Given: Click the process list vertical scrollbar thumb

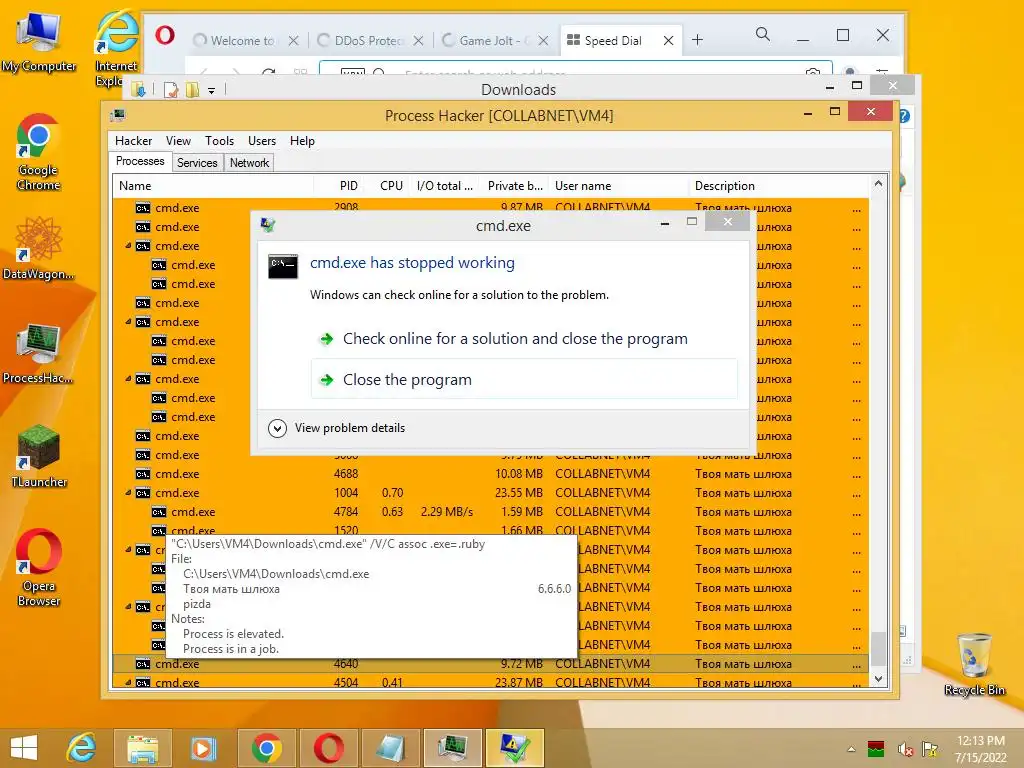Looking at the screenshot, I should pyautogui.click(x=878, y=648).
